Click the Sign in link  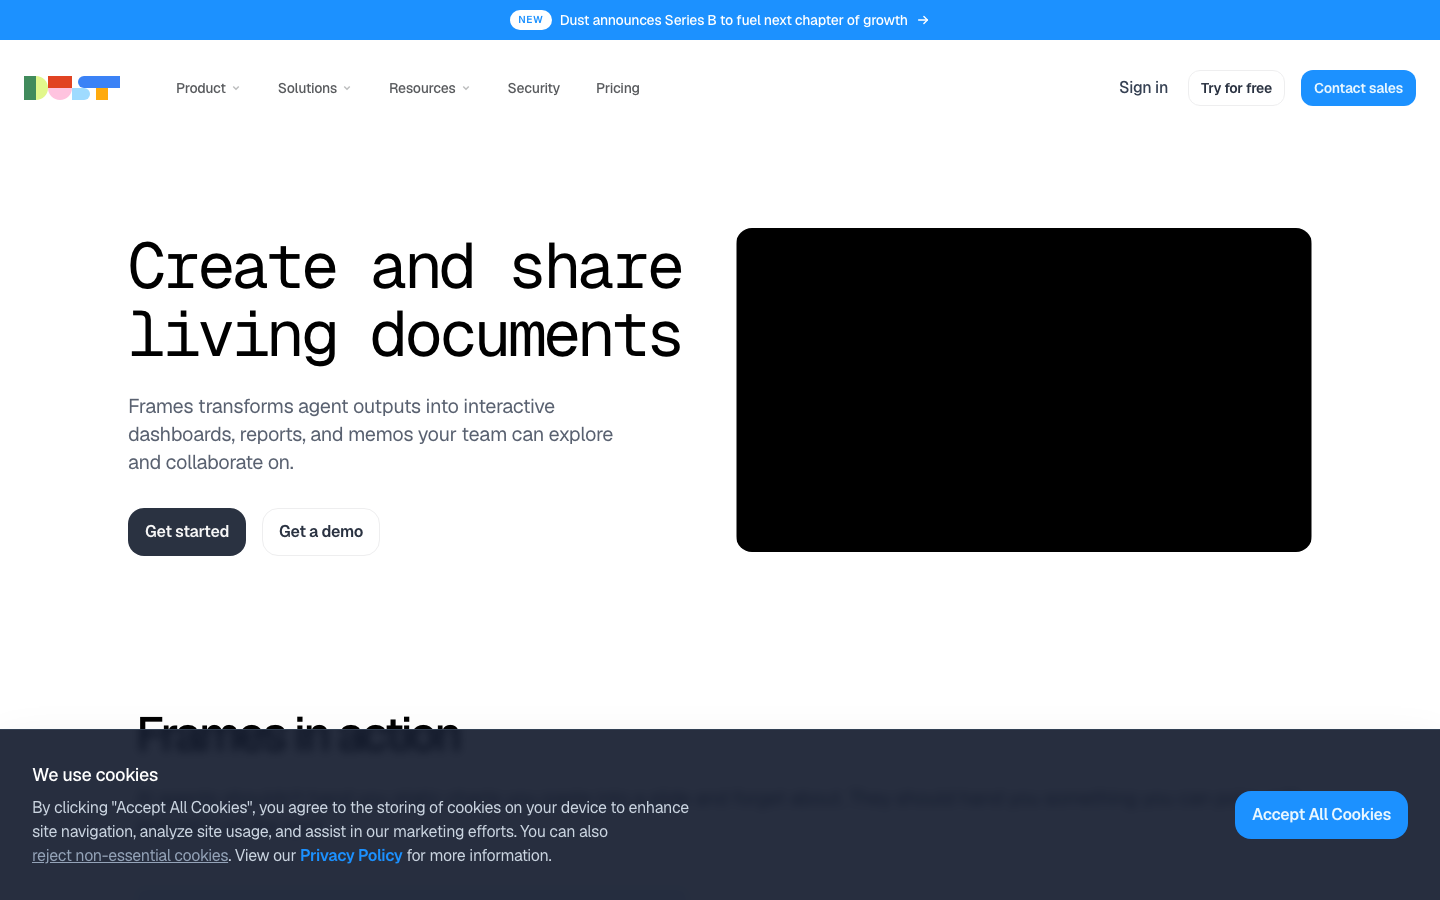tap(1143, 88)
